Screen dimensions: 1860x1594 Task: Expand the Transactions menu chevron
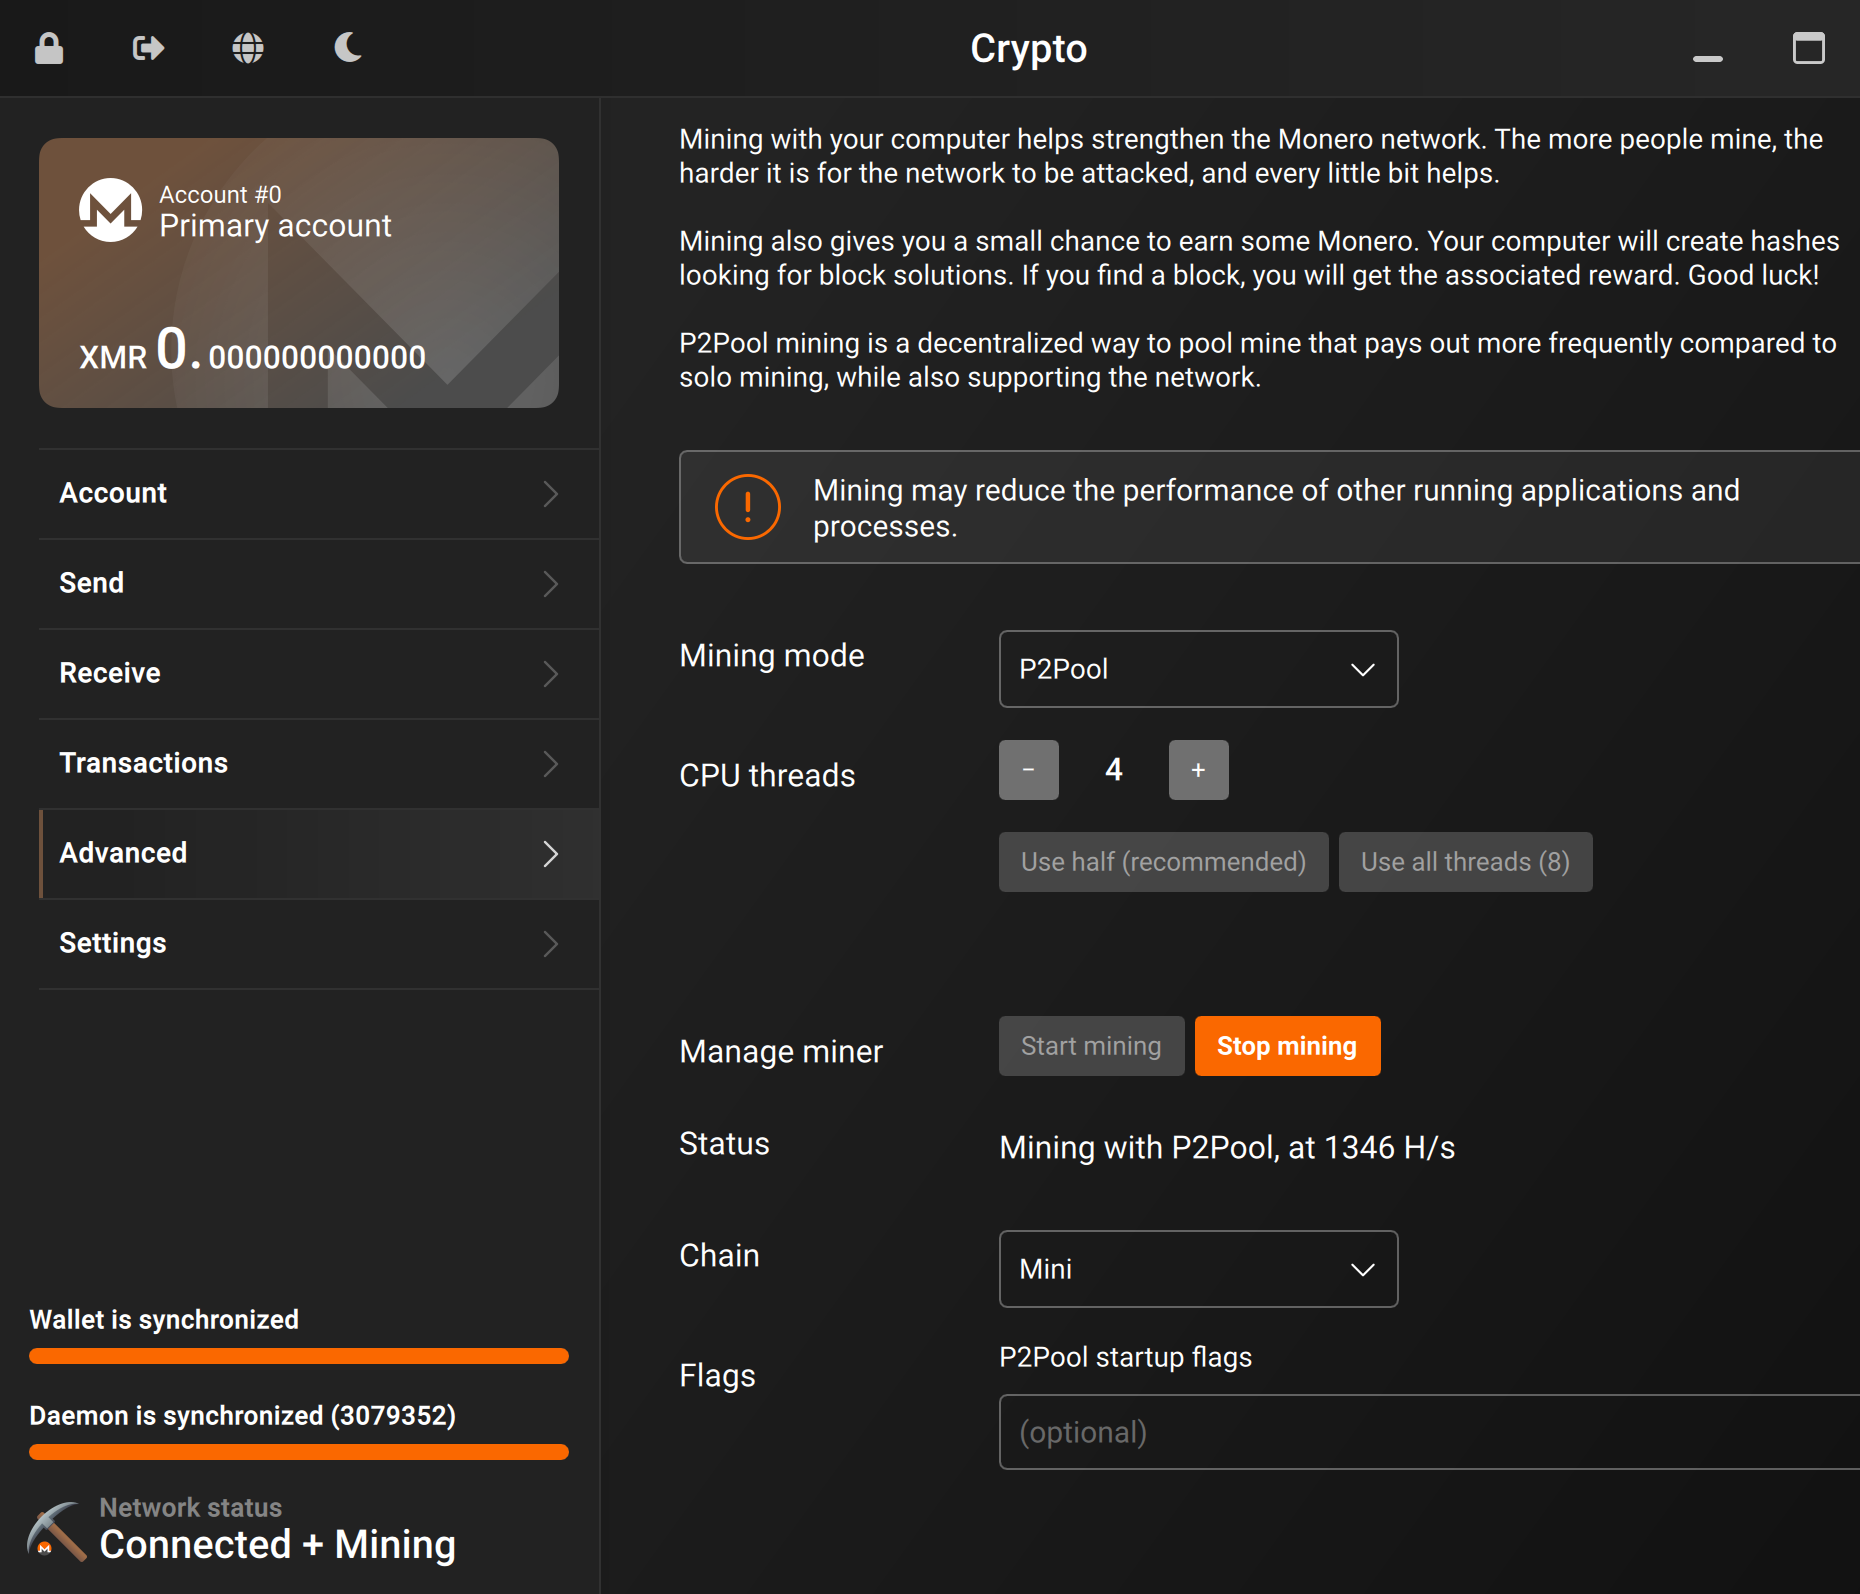pyautogui.click(x=550, y=764)
